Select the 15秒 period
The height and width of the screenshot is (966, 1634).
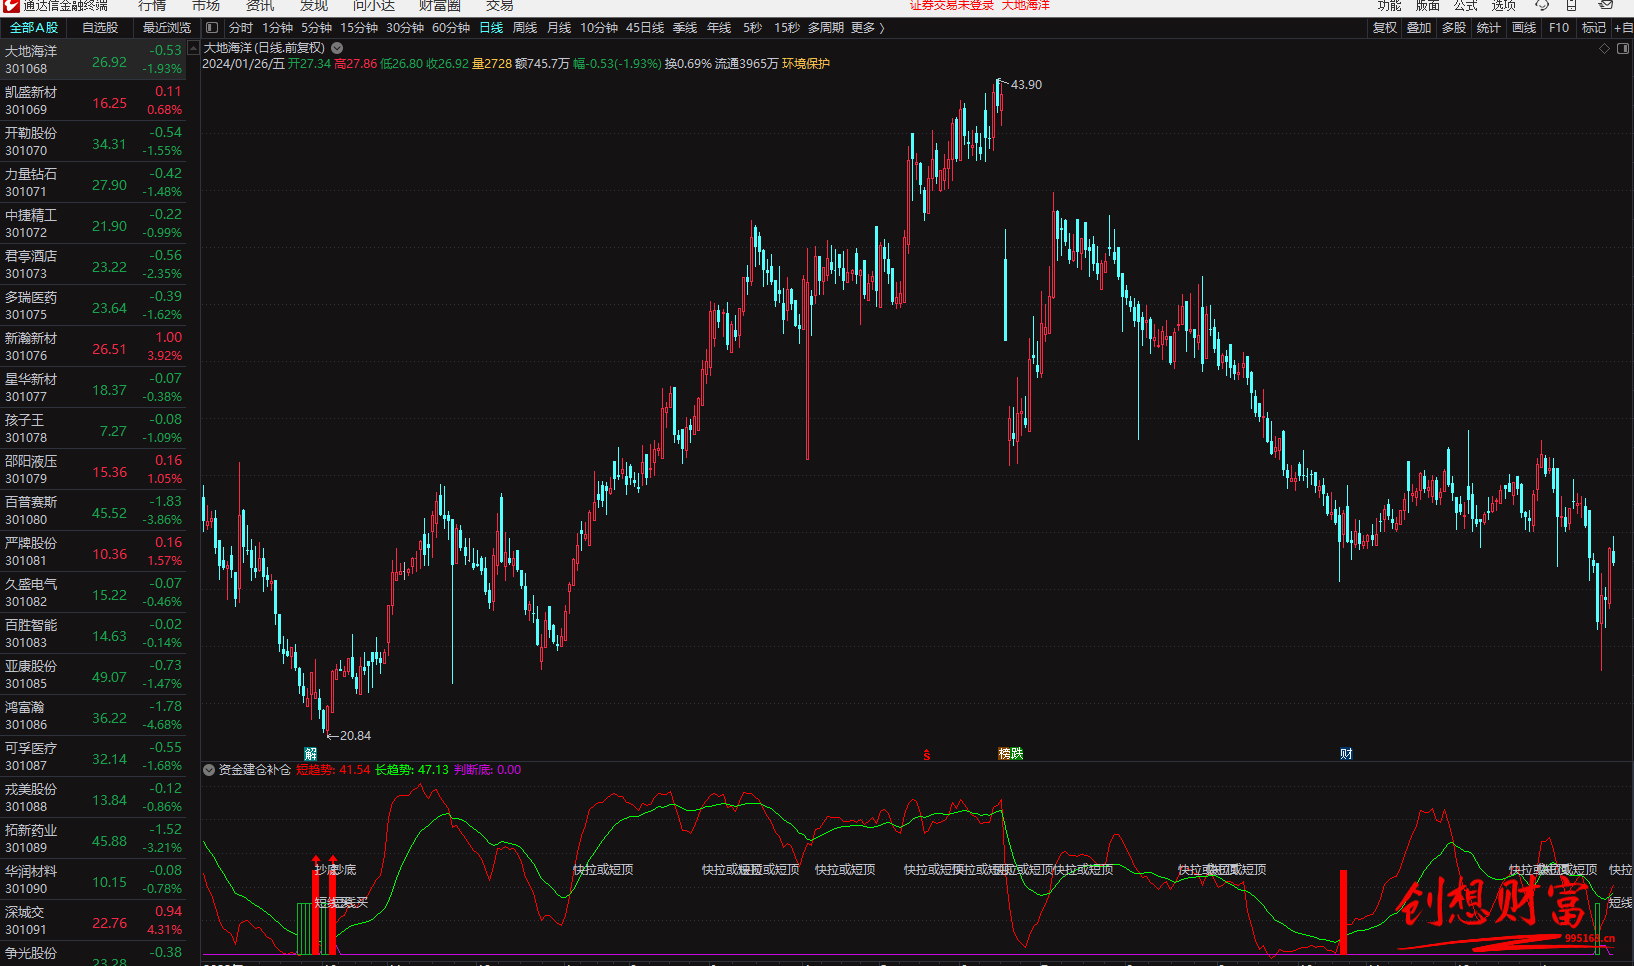tap(787, 28)
